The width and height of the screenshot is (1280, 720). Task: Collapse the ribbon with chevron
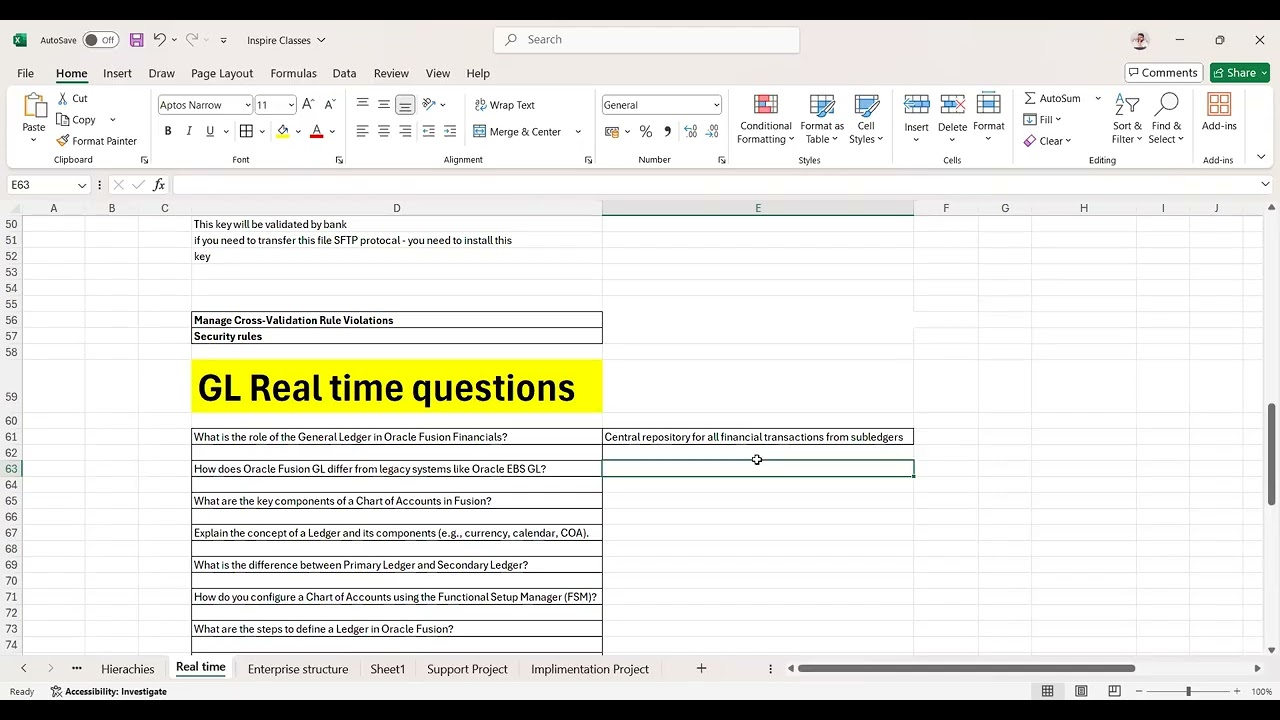tap(1260, 157)
